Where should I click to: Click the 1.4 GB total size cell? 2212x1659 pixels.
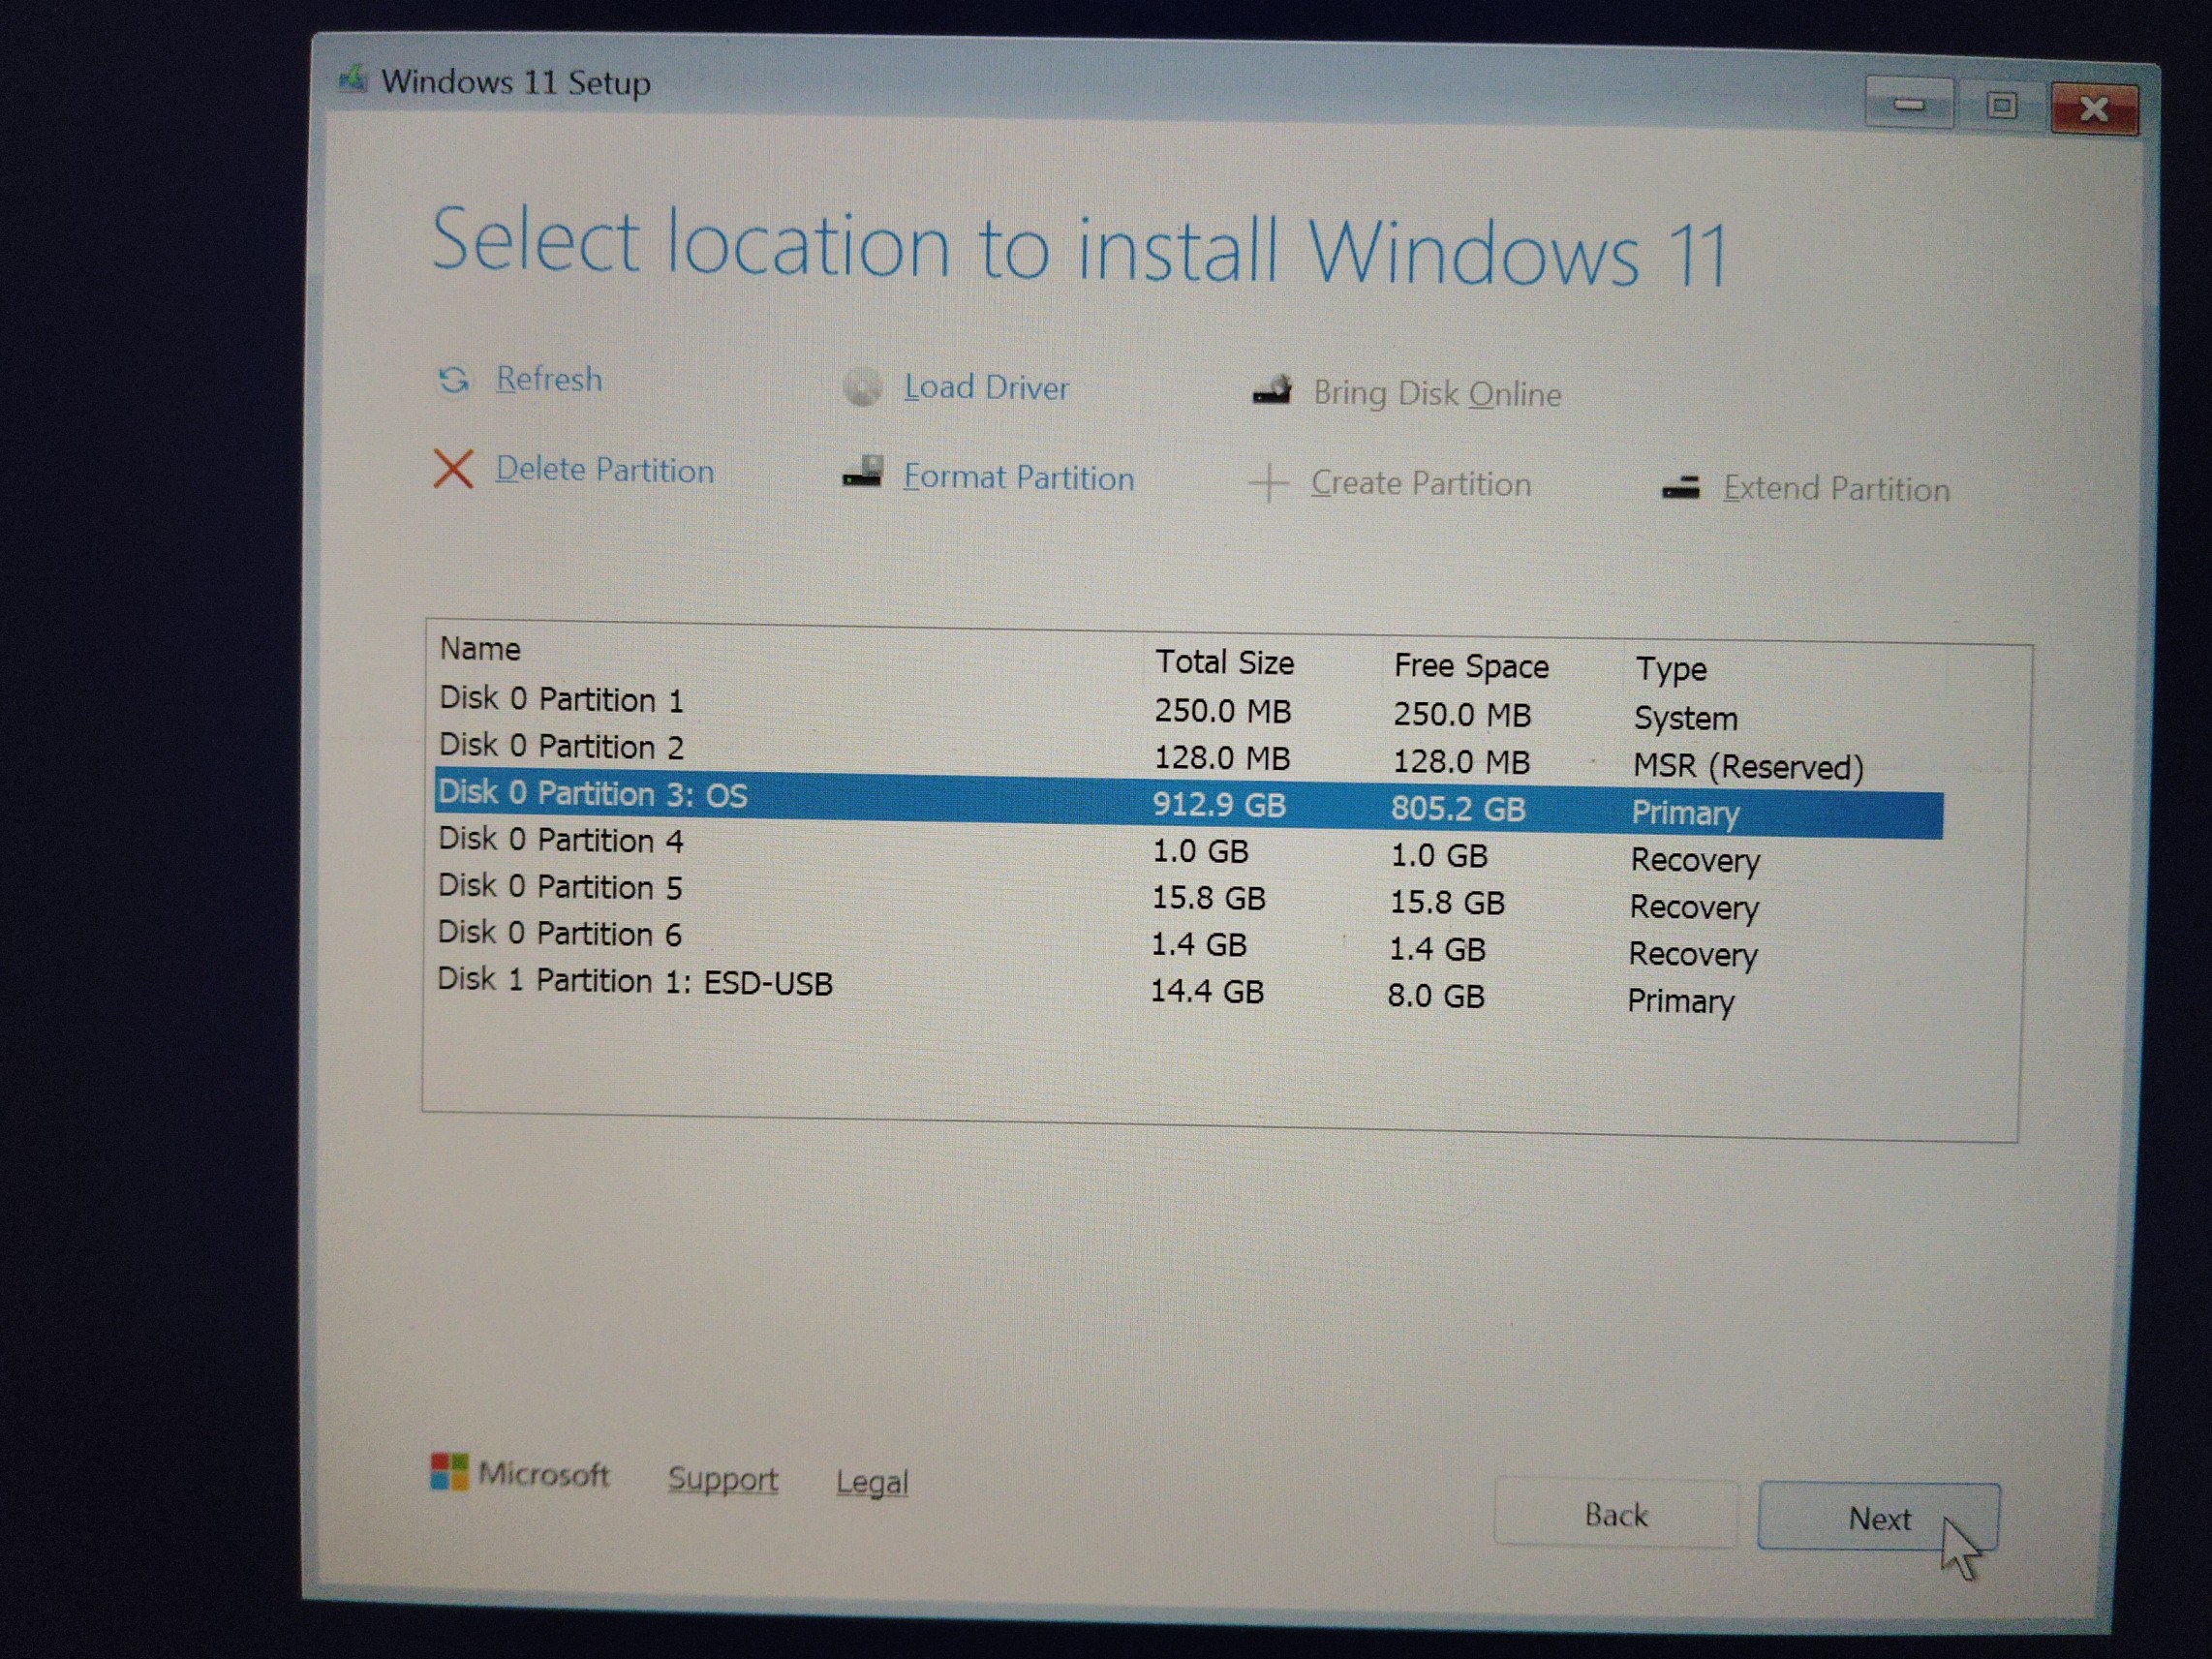coord(1199,944)
